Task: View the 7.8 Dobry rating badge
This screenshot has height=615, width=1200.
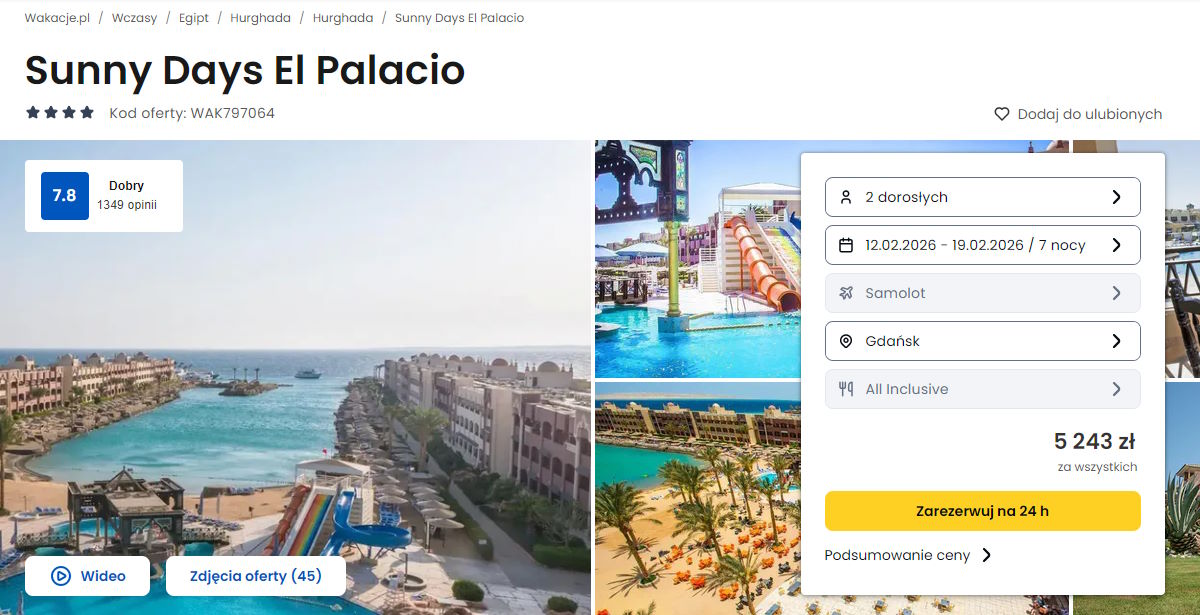Action: [104, 196]
